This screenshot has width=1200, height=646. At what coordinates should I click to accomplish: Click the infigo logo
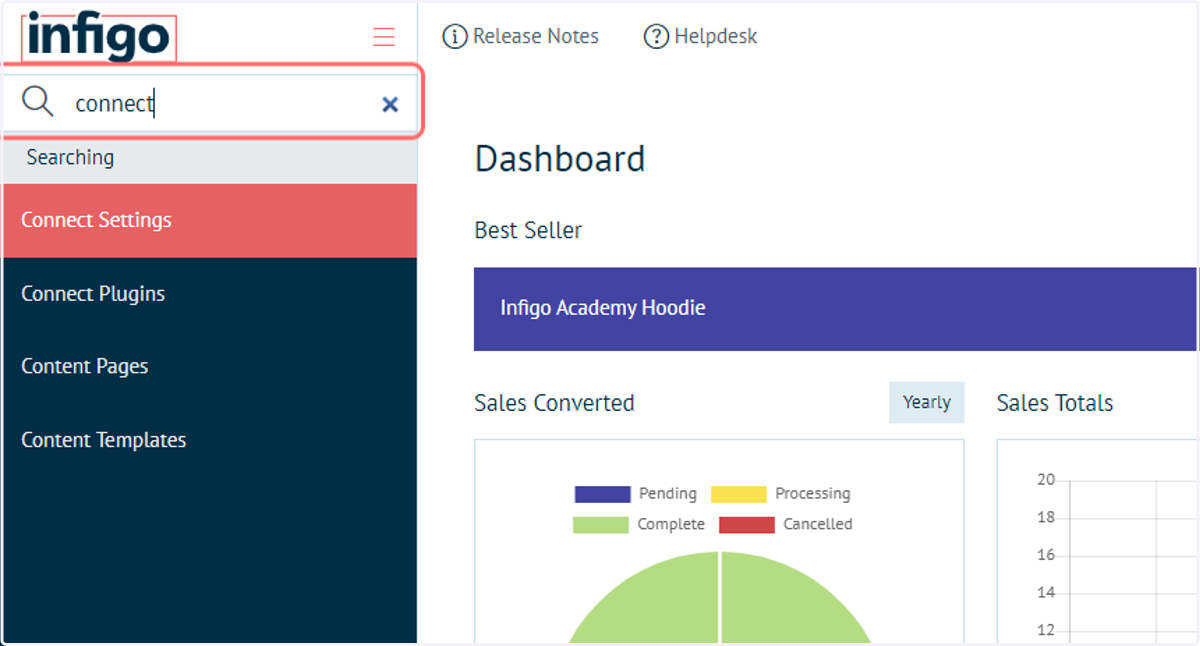click(99, 38)
